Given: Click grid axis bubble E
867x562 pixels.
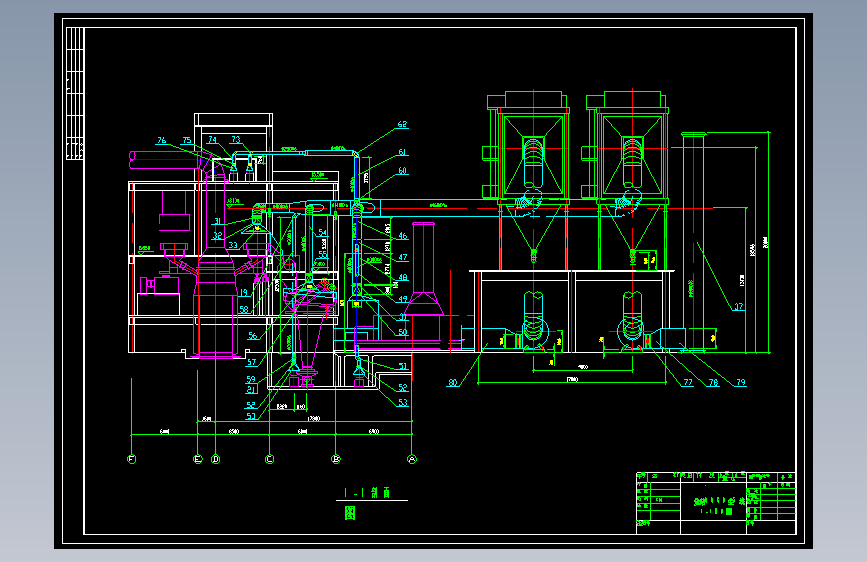Looking at the screenshot, I should point(198,459).
